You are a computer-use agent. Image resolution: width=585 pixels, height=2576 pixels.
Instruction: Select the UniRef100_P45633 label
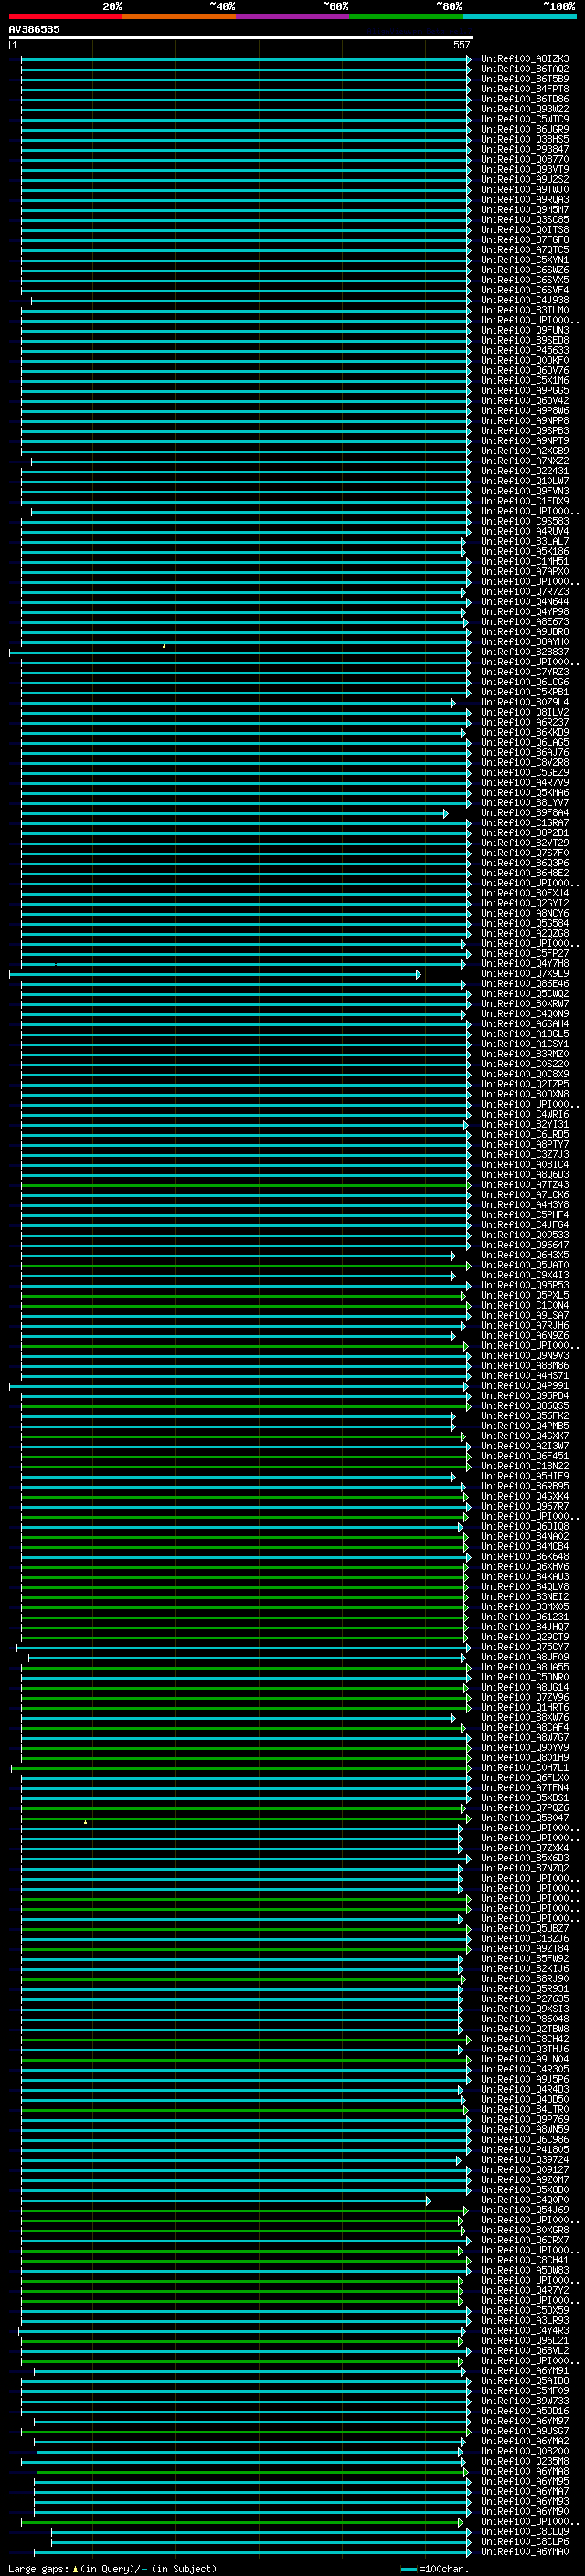point(525,350)
